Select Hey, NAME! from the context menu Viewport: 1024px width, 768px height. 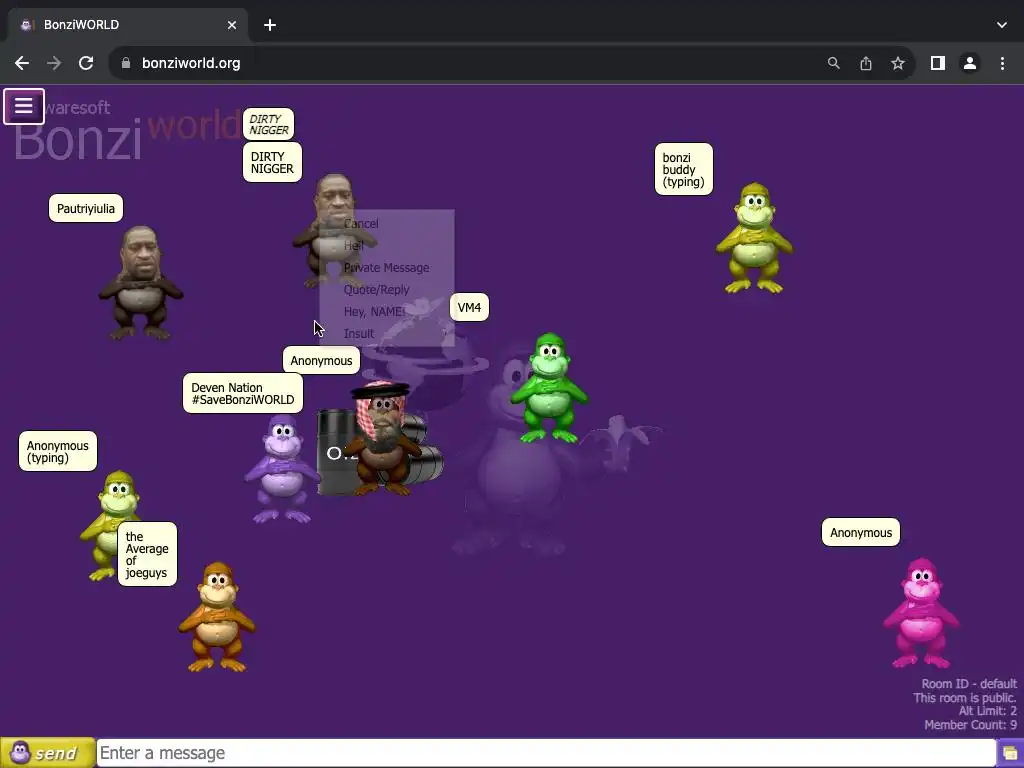click(x=374, y=312)
